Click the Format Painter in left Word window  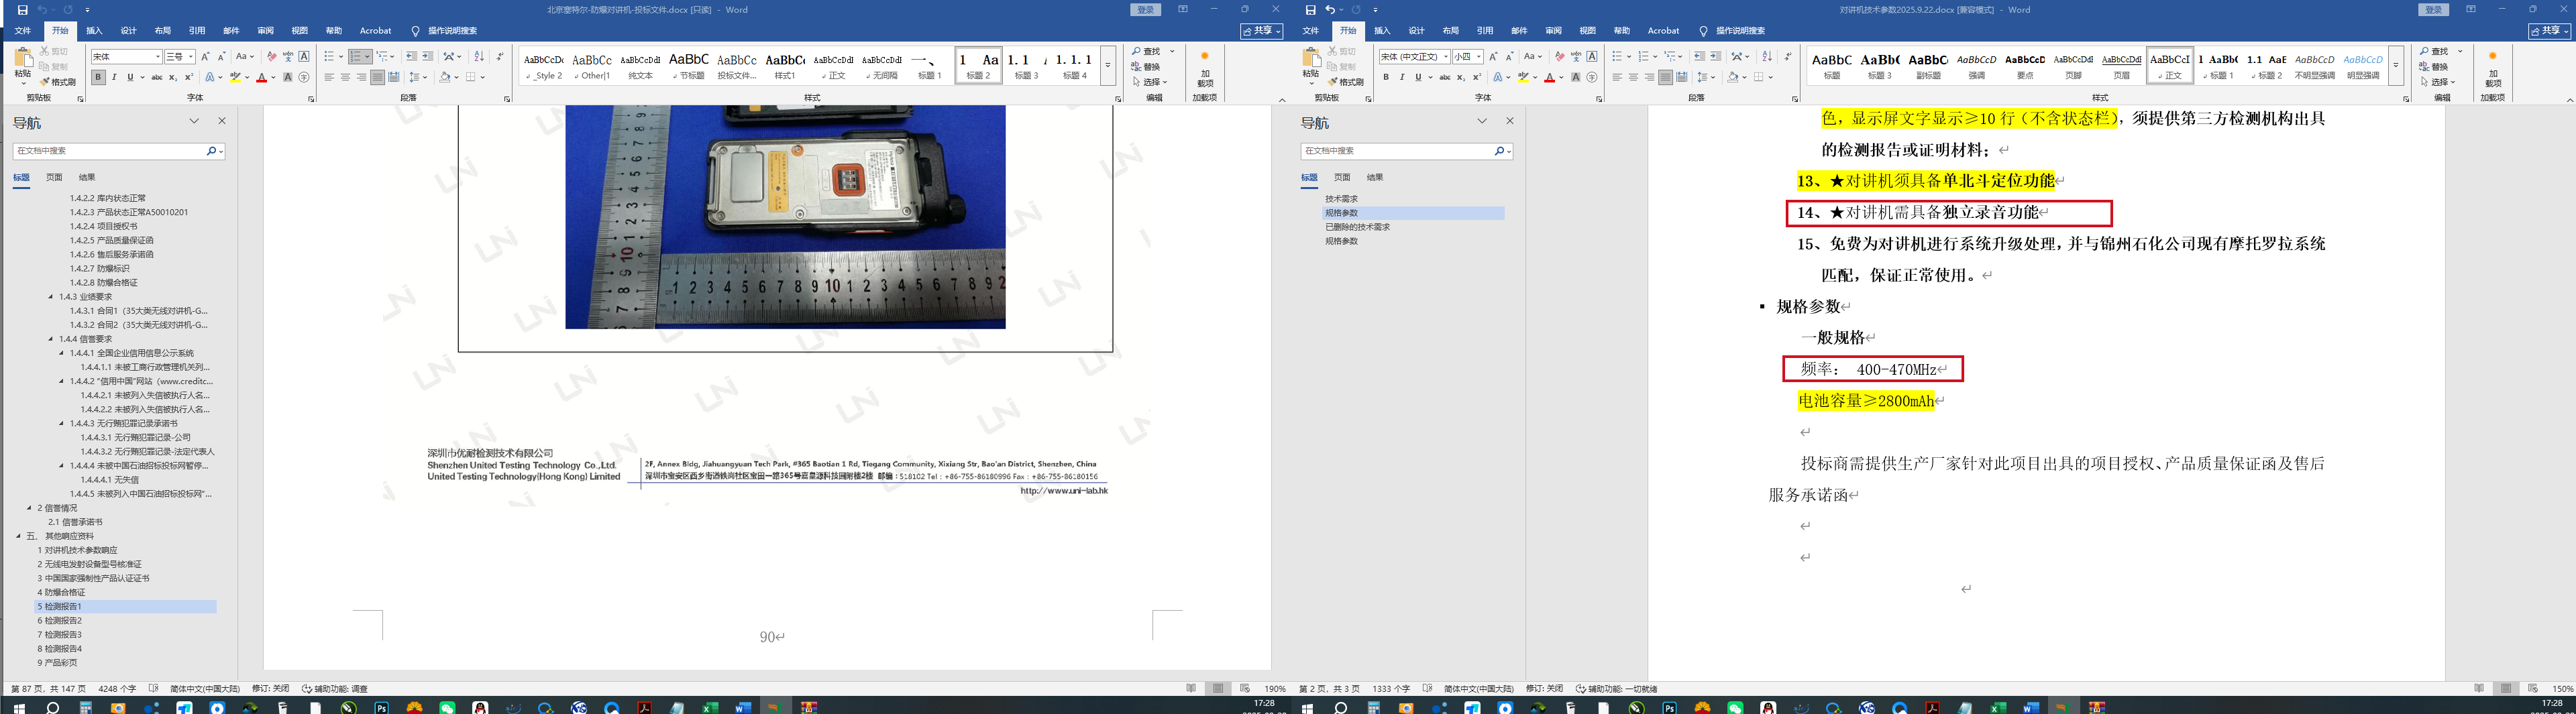(x=58, y=82)
